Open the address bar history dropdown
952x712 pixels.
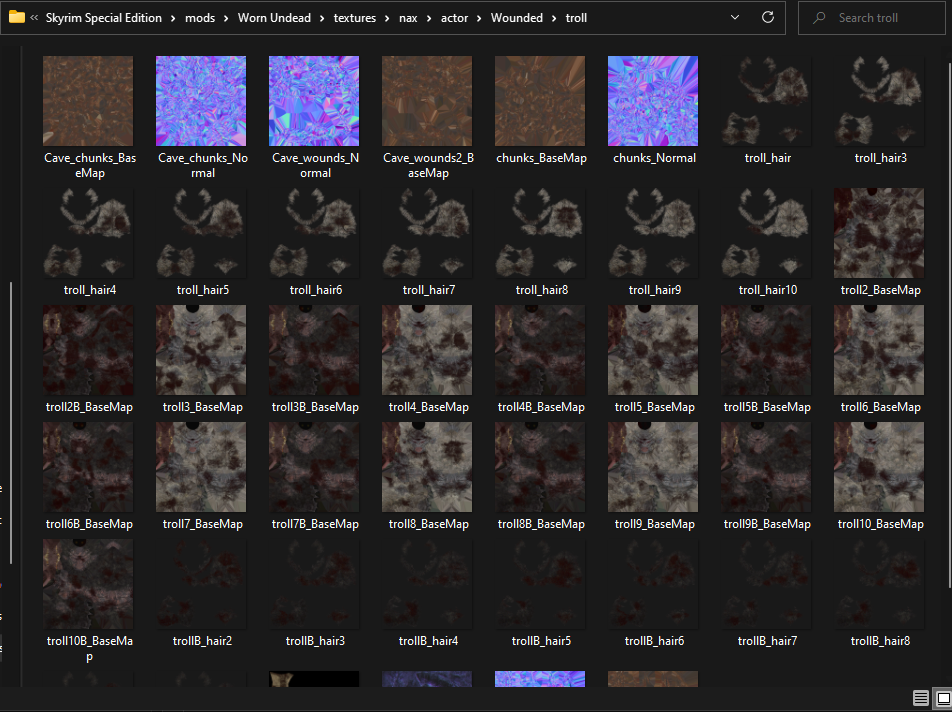735,17
